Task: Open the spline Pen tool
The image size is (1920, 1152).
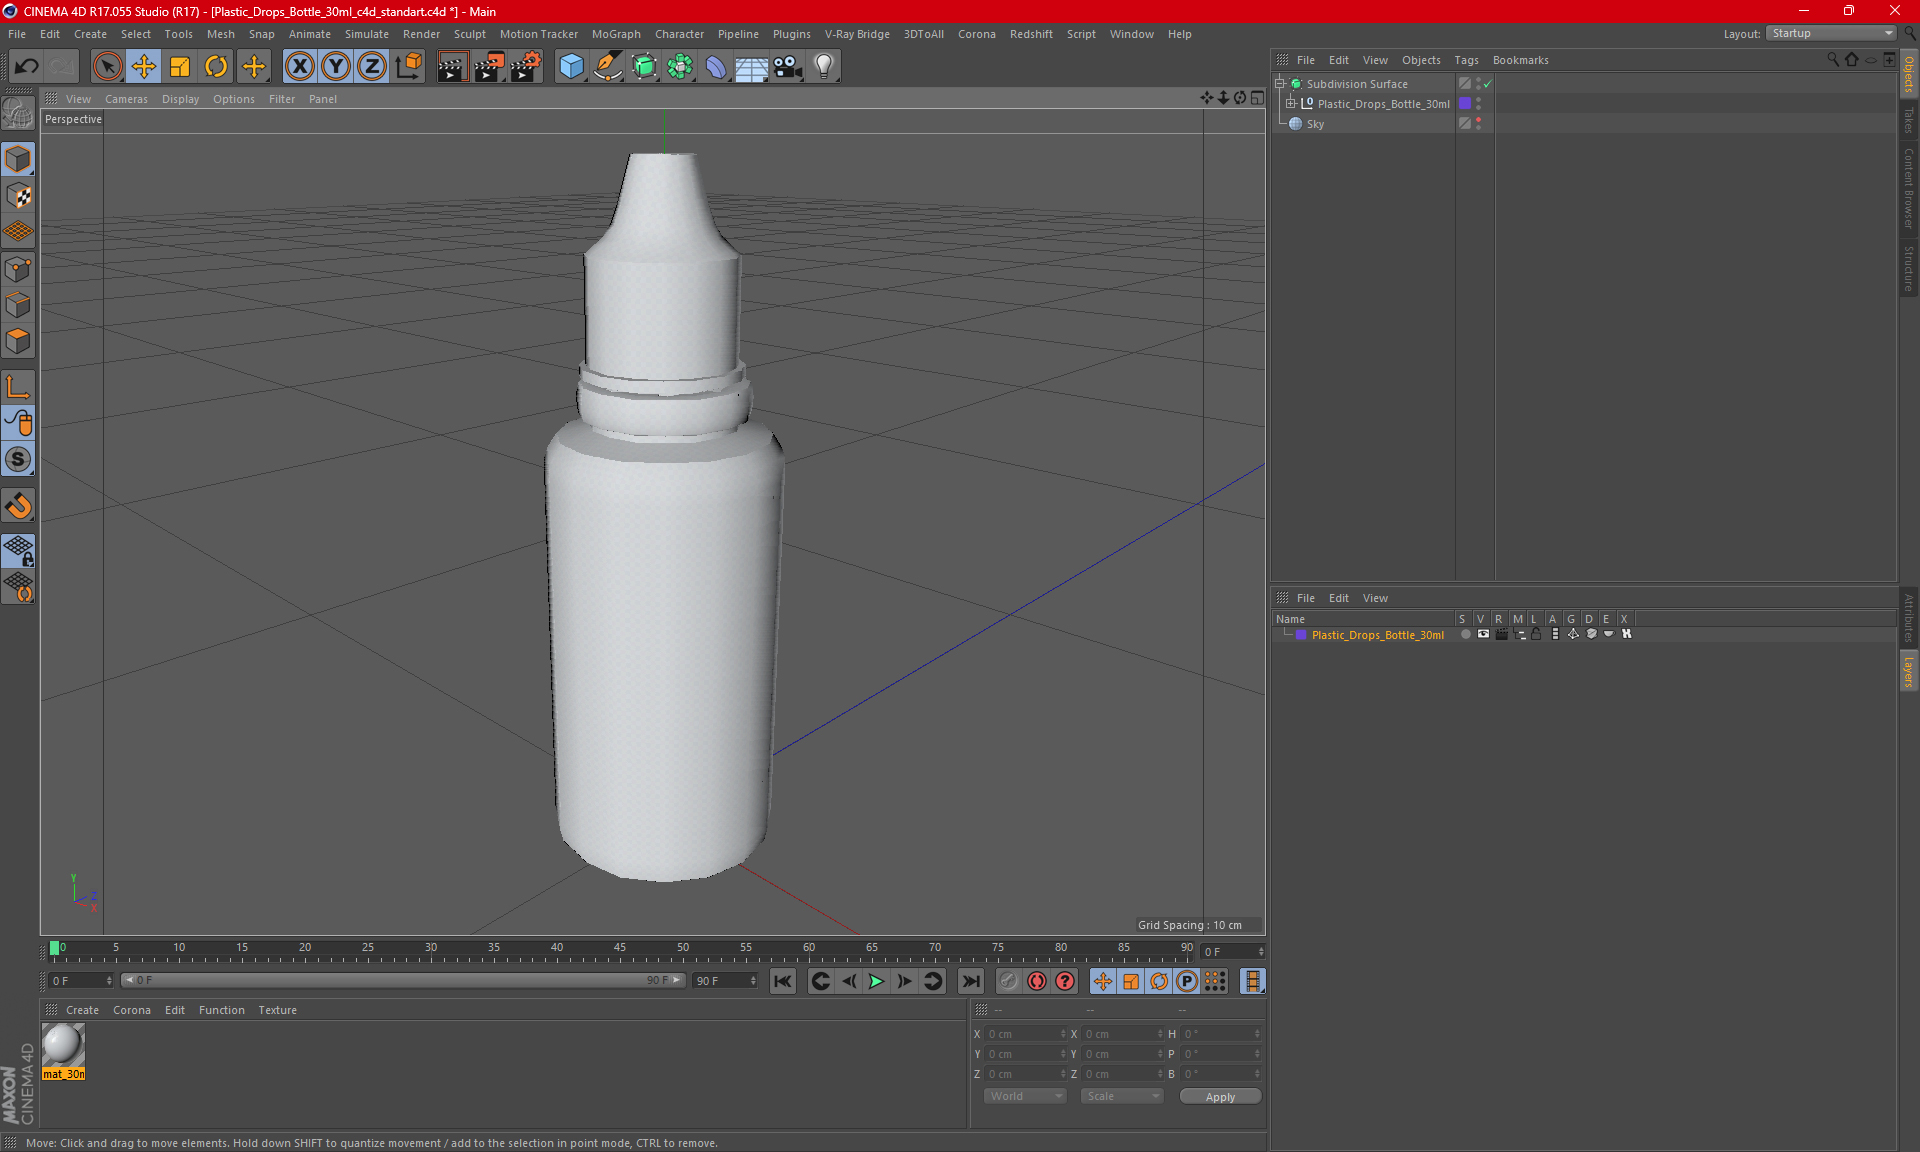Action: tap(608, 66)
